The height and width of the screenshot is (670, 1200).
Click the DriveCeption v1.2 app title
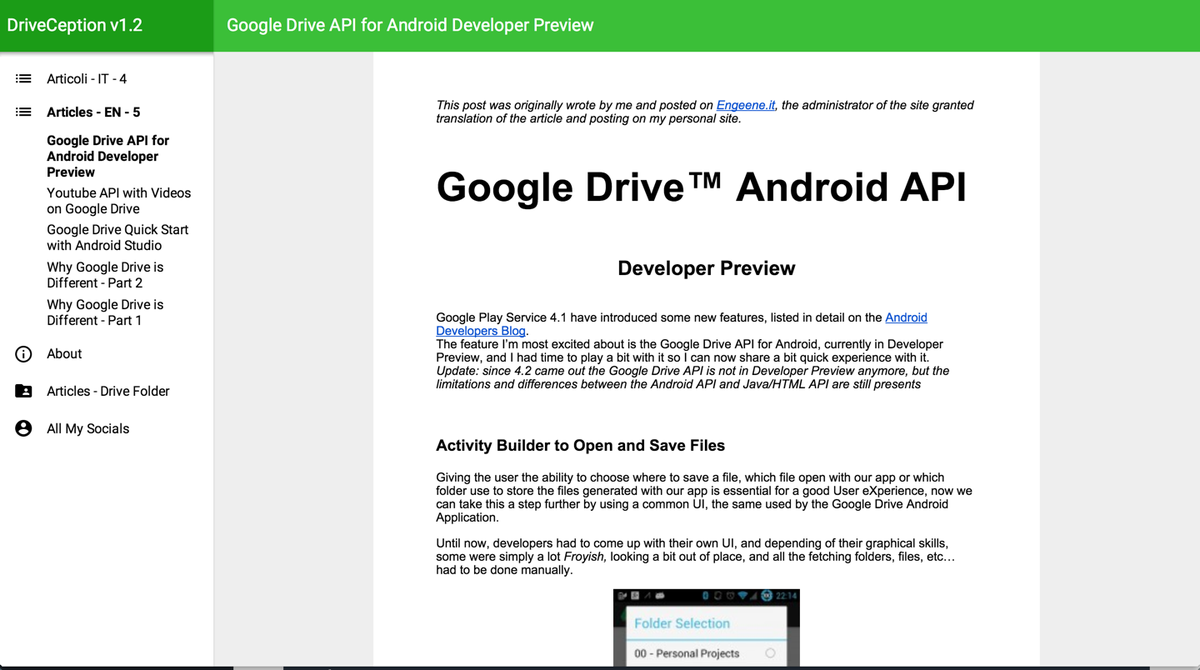point(75,25)
